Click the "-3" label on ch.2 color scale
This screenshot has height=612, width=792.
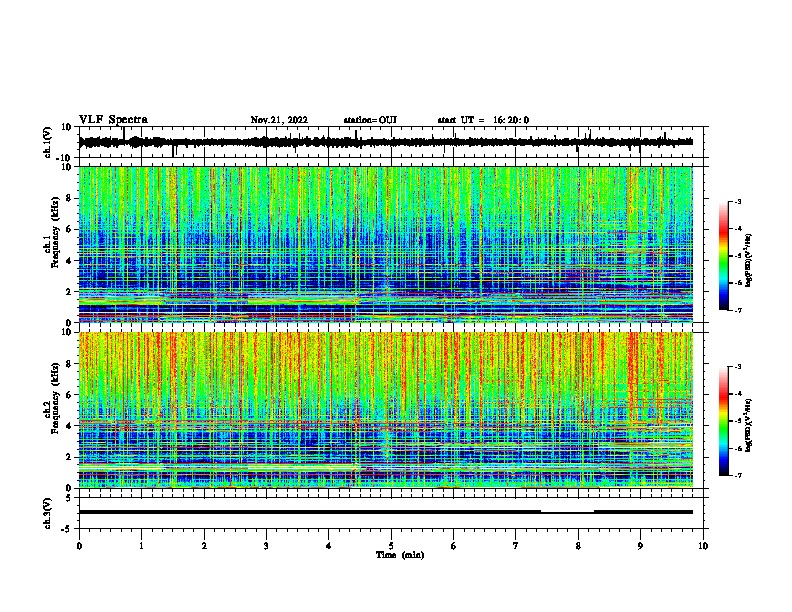[737, 367]
